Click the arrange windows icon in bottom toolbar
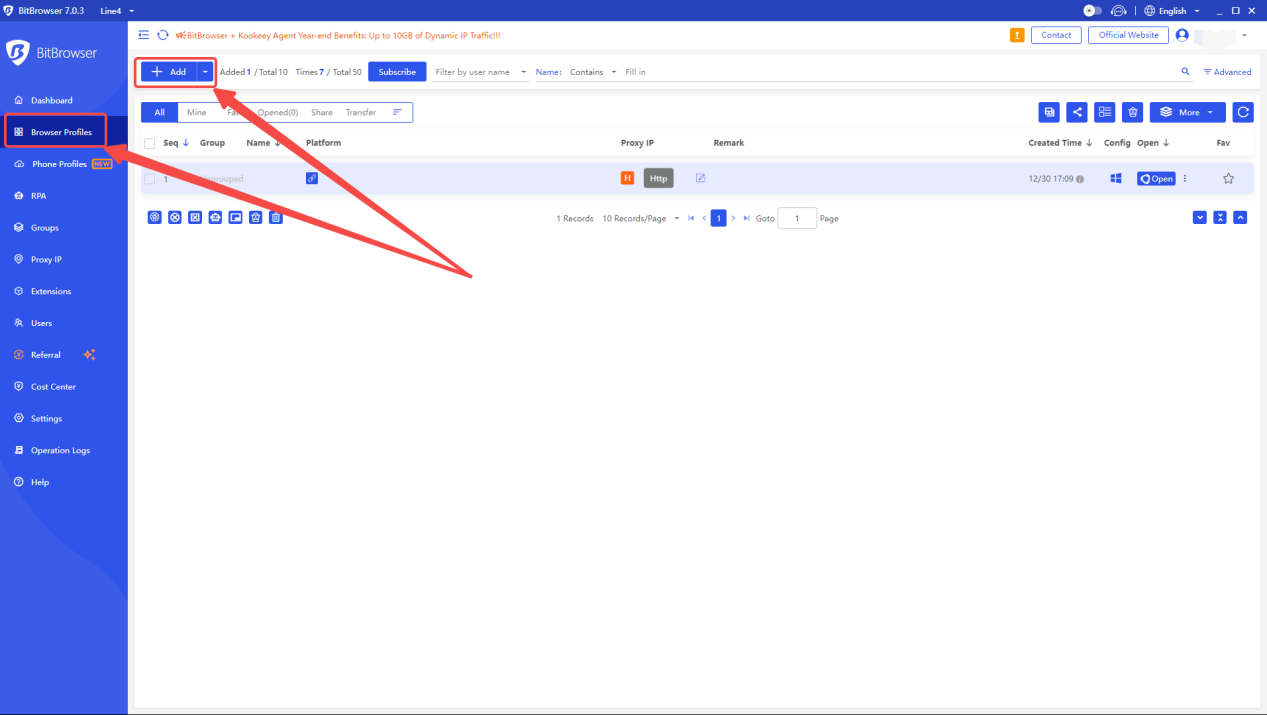The image size is (1267, 715). [236, 217]
